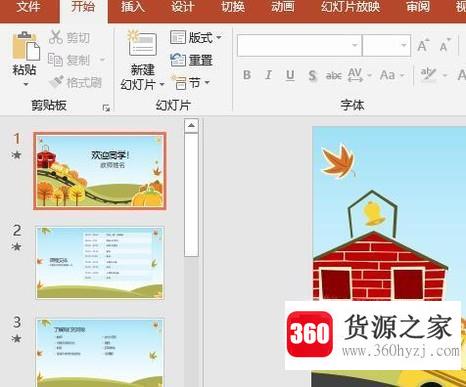
Task: Click the slide panel scroll-up arrow
Action: [191, 126]
